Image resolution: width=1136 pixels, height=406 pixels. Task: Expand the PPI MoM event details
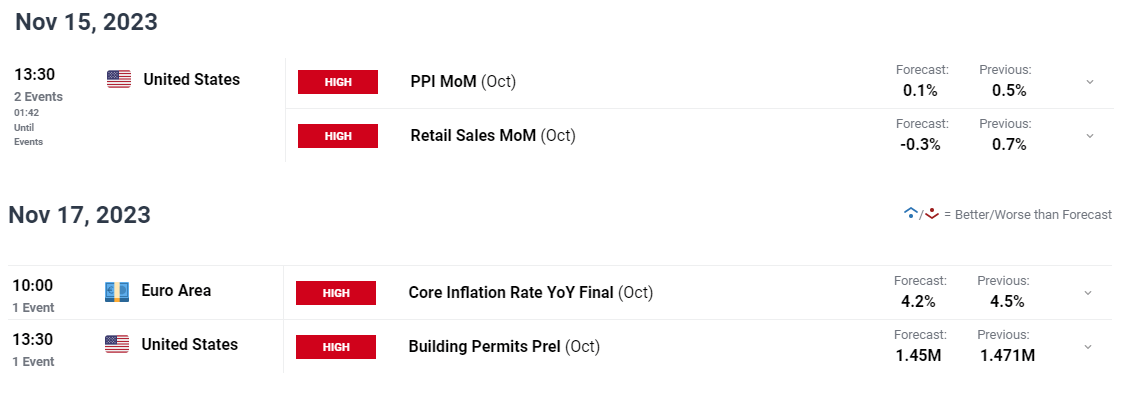(1090, 82)
